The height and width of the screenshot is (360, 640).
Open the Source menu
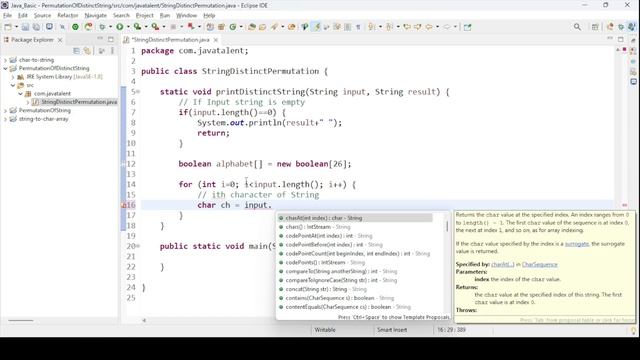(x=42, y=16)
